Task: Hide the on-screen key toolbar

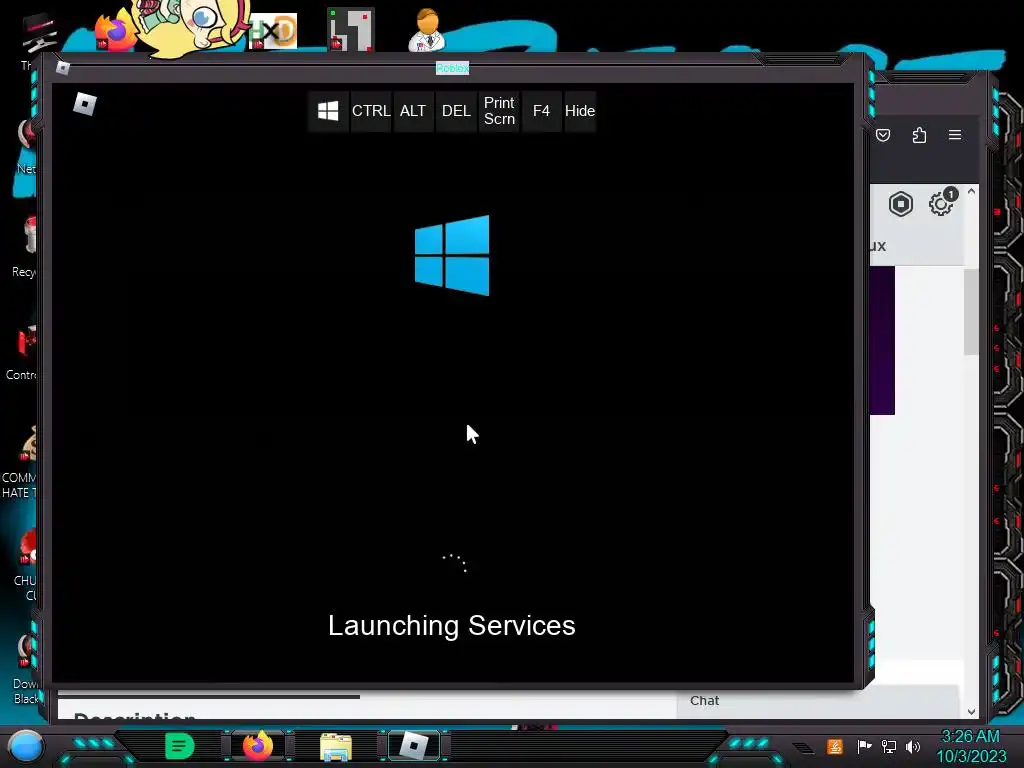Action: 580,111
